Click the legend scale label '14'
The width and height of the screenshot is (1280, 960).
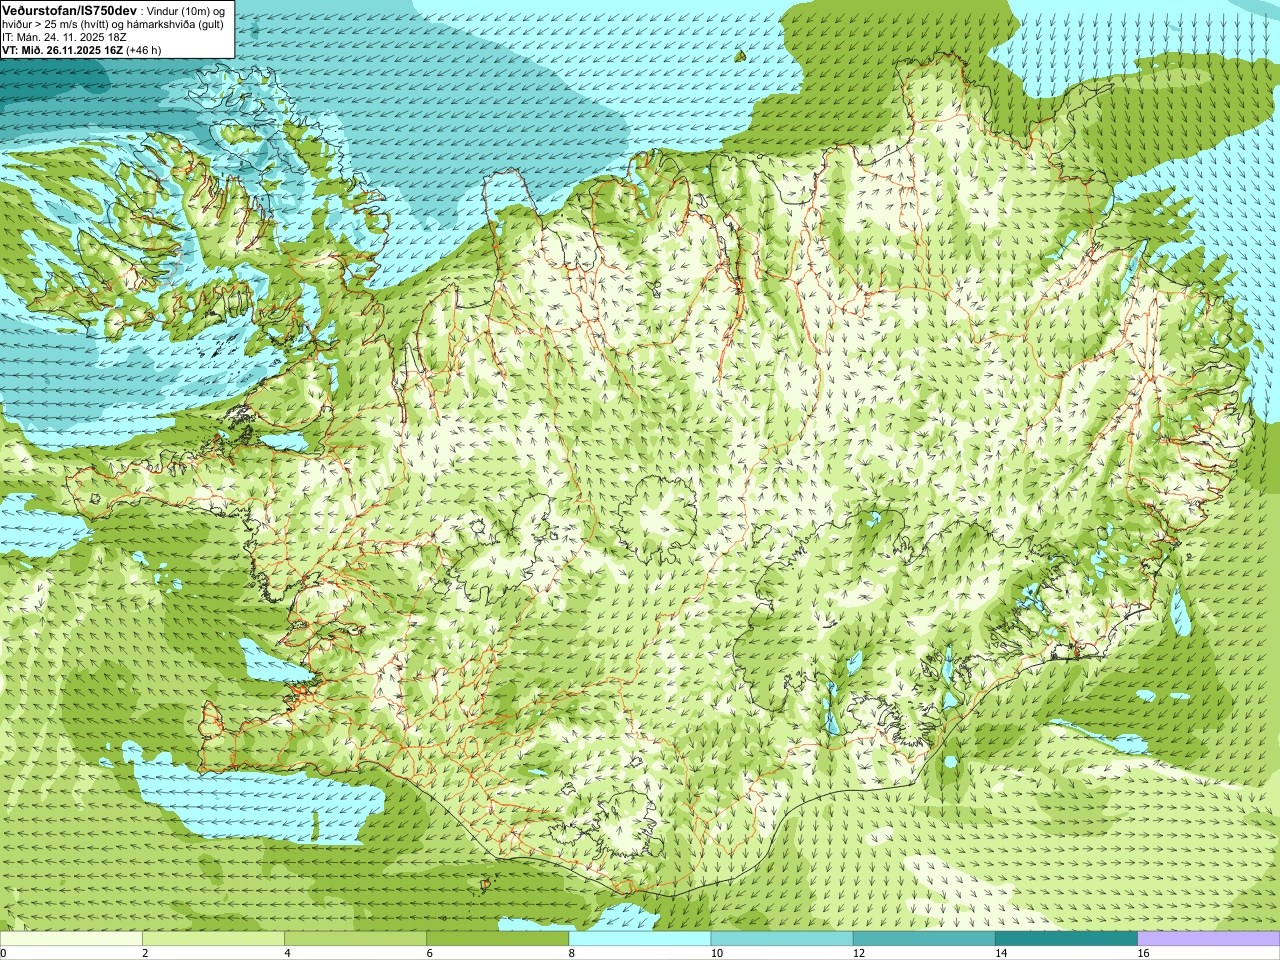click(x=1001, y=953)
